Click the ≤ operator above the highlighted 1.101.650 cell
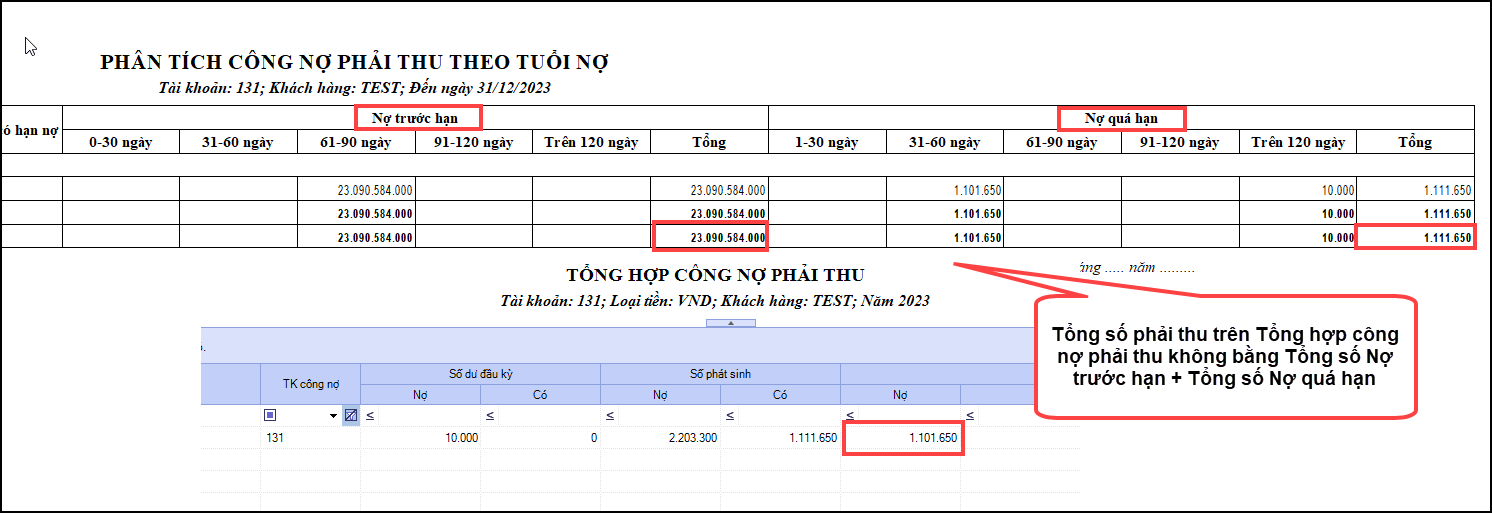 (x=849, y=415)
